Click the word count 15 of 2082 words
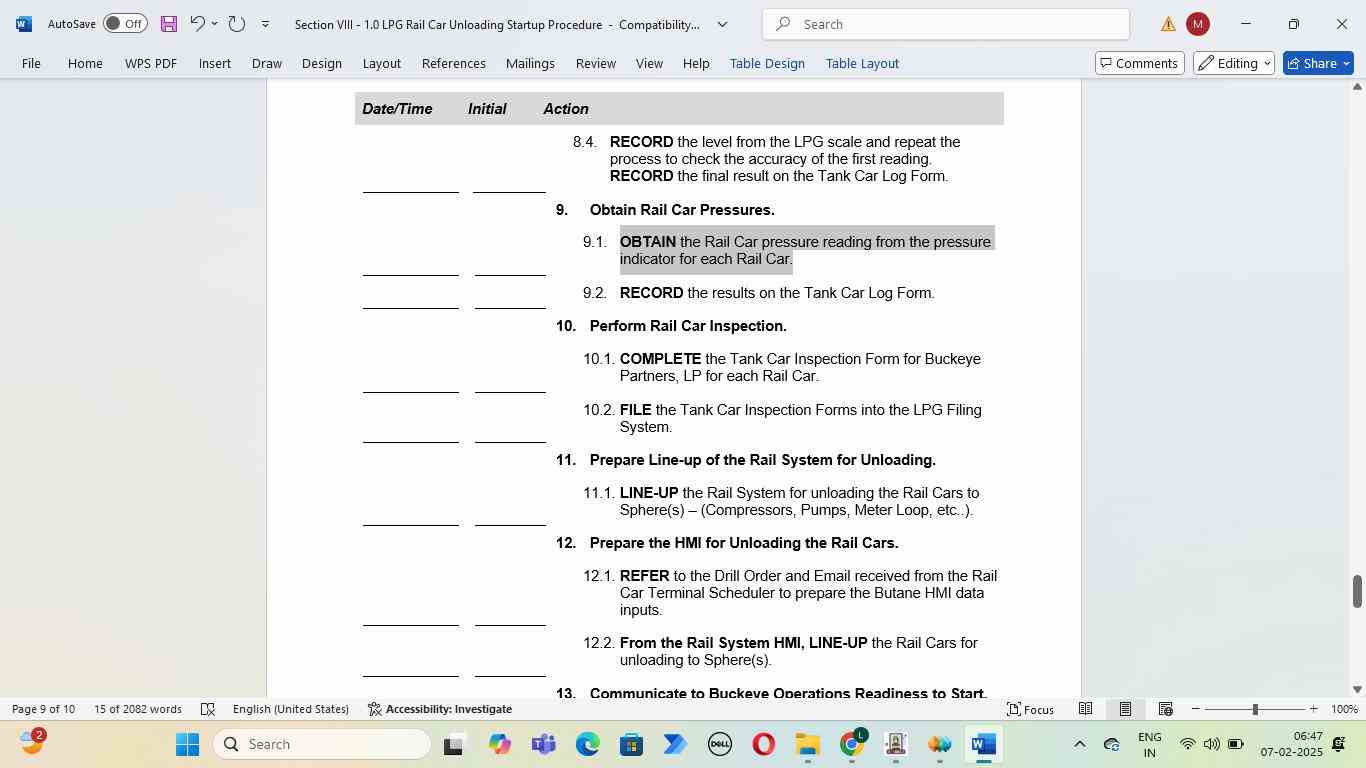 click(x=138, y=709)
